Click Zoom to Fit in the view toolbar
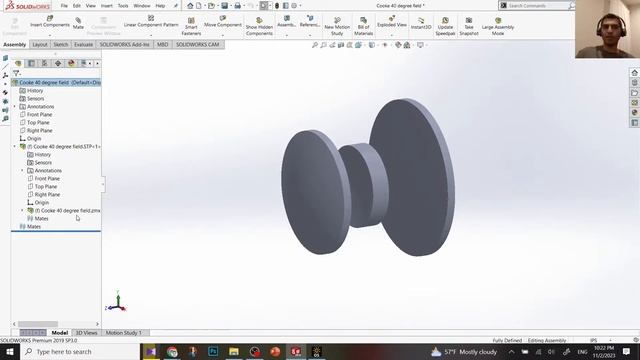This screenshot has width=640, height=360. pos(315,45)
